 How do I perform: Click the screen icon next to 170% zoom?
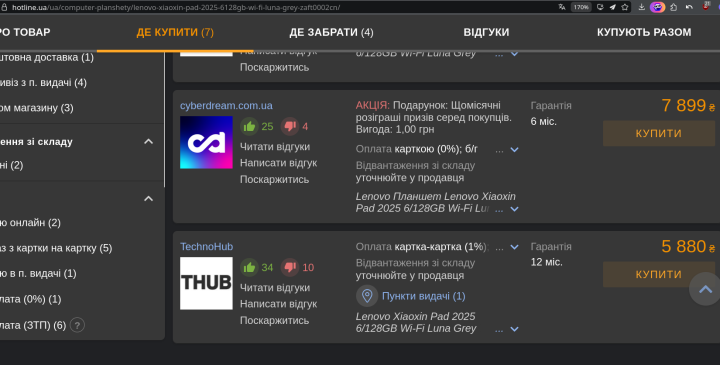click(x=600, y=7)
